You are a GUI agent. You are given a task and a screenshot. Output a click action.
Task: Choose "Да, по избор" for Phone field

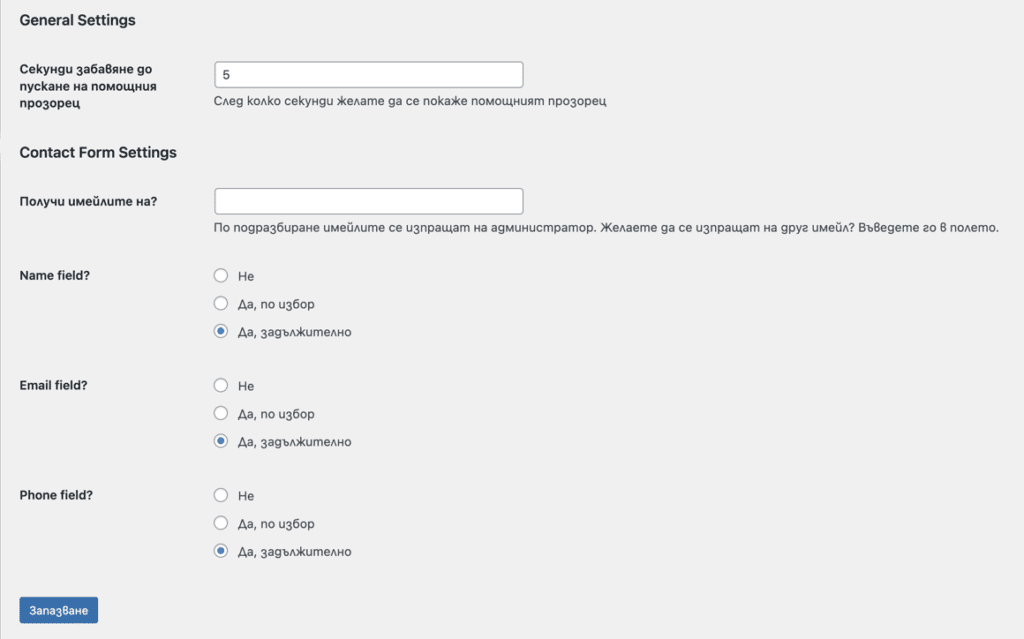[220, 523]
